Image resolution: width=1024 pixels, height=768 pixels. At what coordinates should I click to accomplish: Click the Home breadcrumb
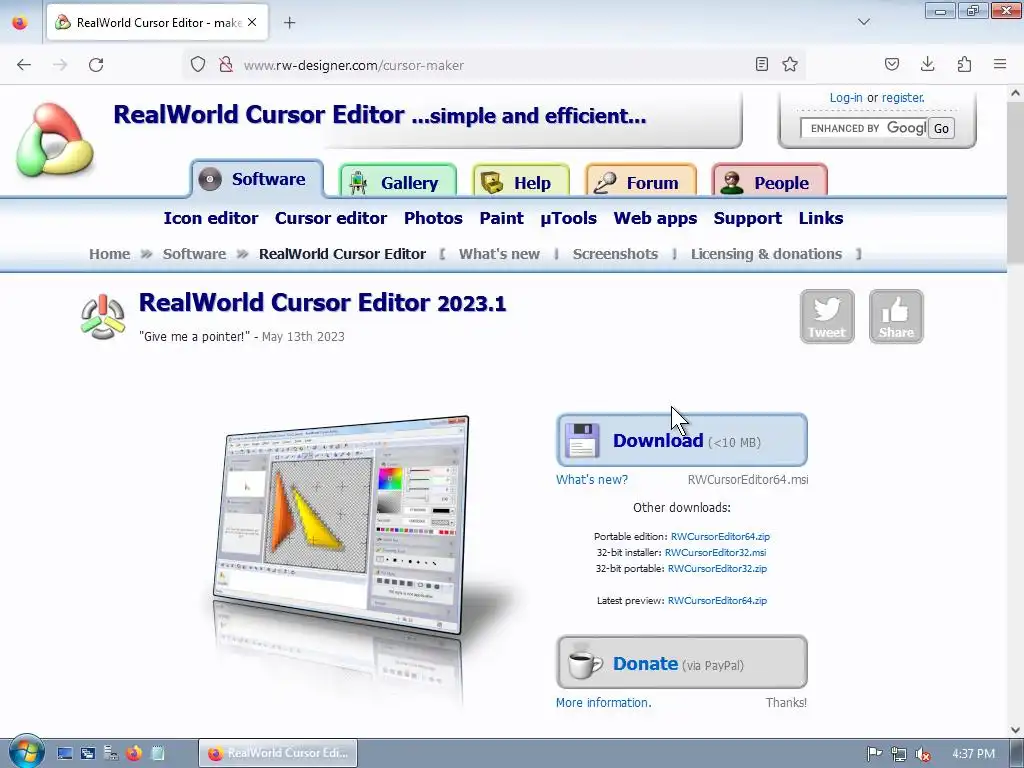110,254
